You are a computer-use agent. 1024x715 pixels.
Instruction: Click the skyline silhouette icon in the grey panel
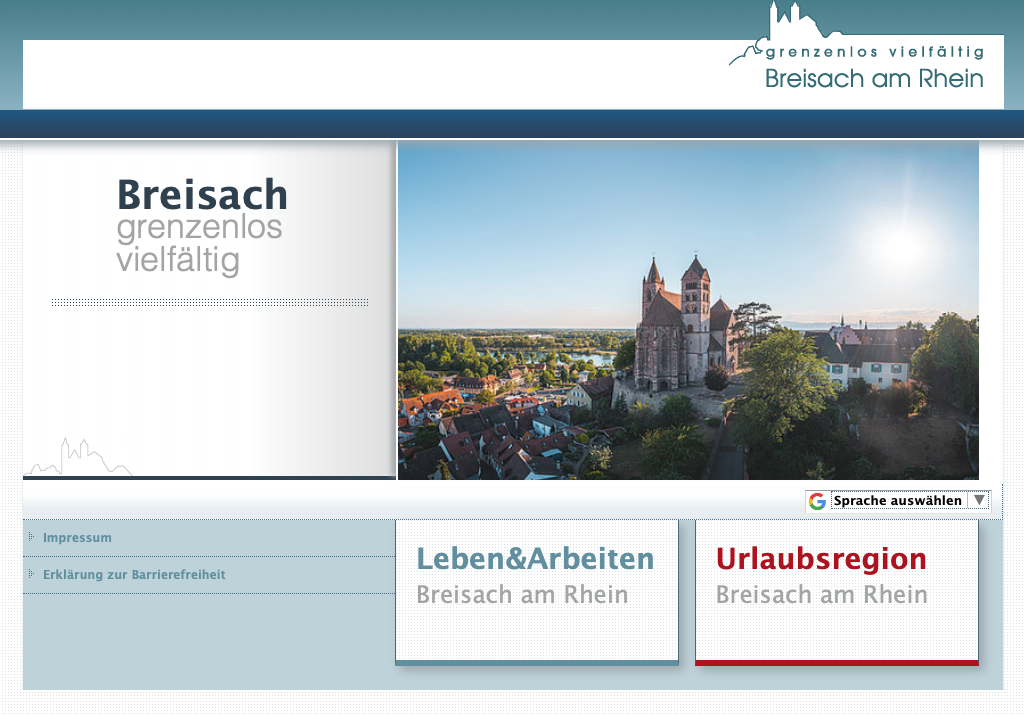78,456
